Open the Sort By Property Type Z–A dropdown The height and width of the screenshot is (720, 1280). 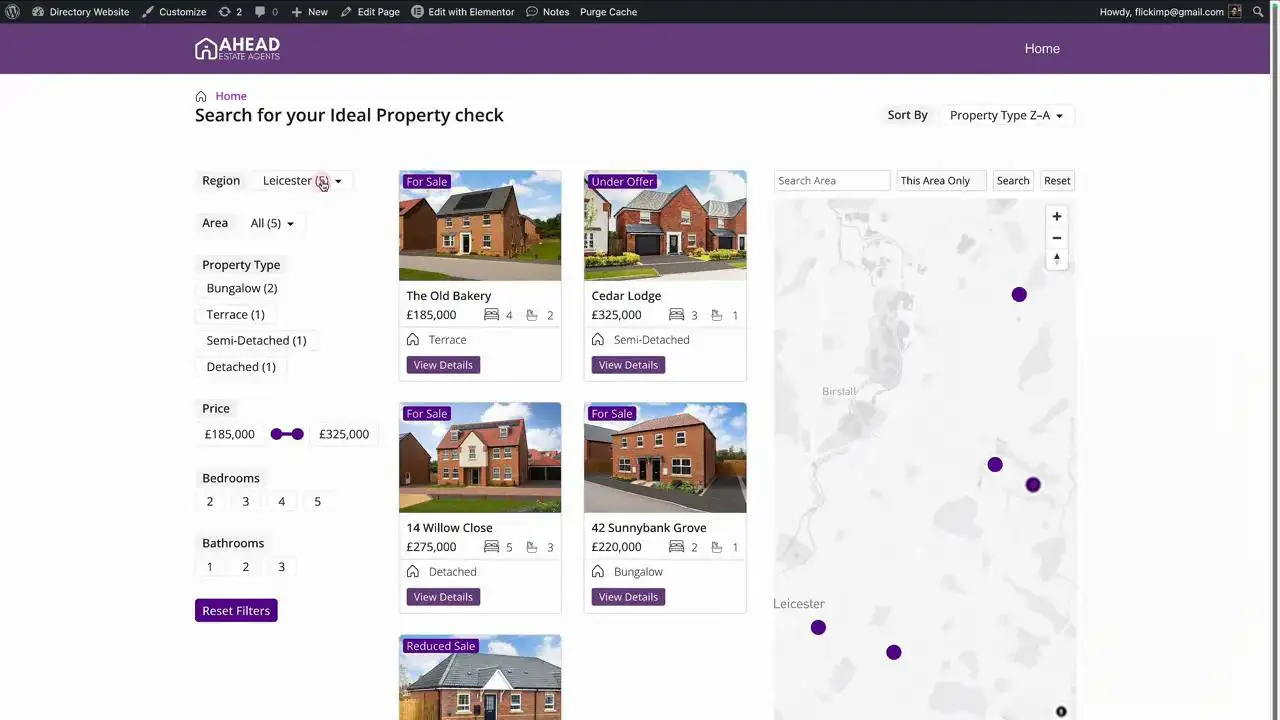[x=1006, y=115]
